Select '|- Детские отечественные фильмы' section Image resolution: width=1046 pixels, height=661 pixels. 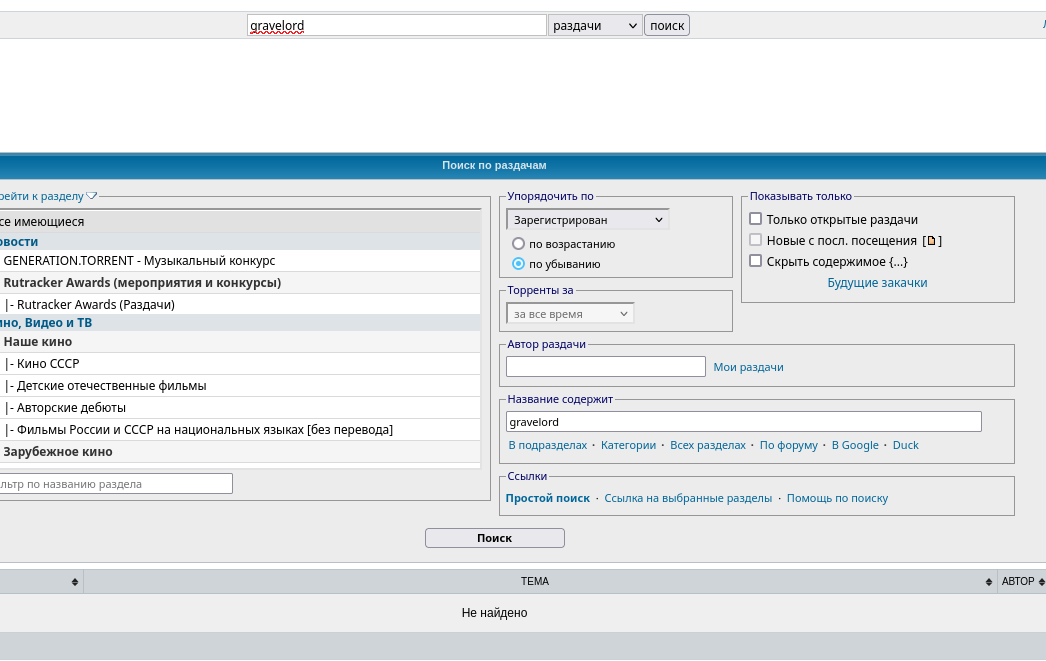click(x=239, y=386)
